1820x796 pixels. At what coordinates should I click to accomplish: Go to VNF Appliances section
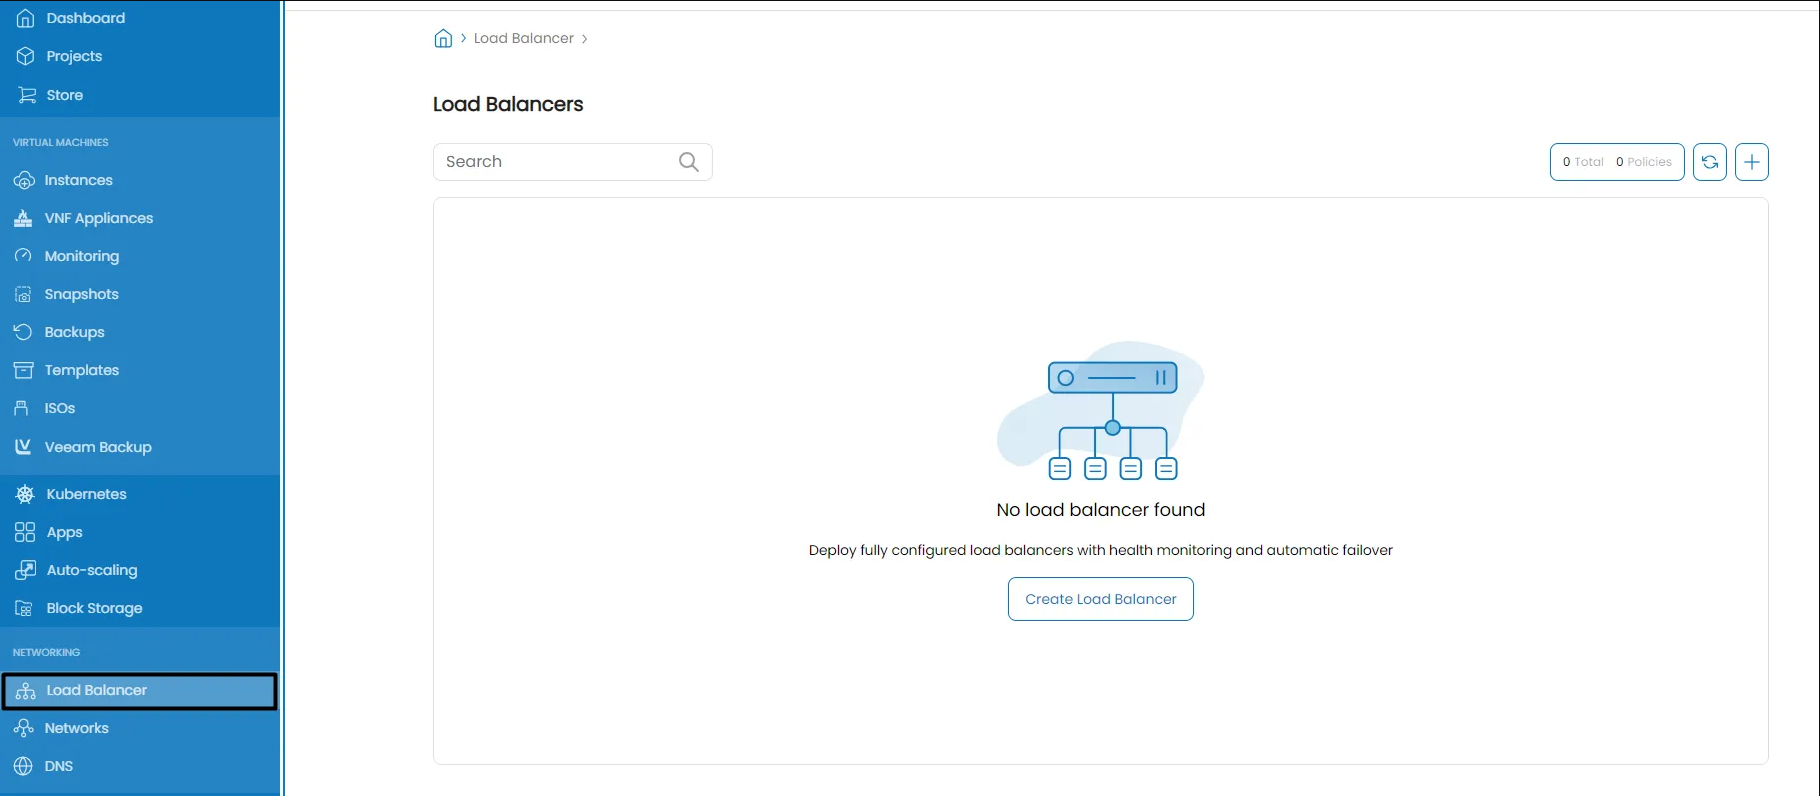[98, 218]
